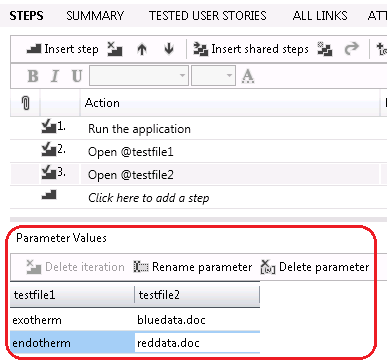
Task: Toggle Bold formatting
Action: [x=33, y=76]
